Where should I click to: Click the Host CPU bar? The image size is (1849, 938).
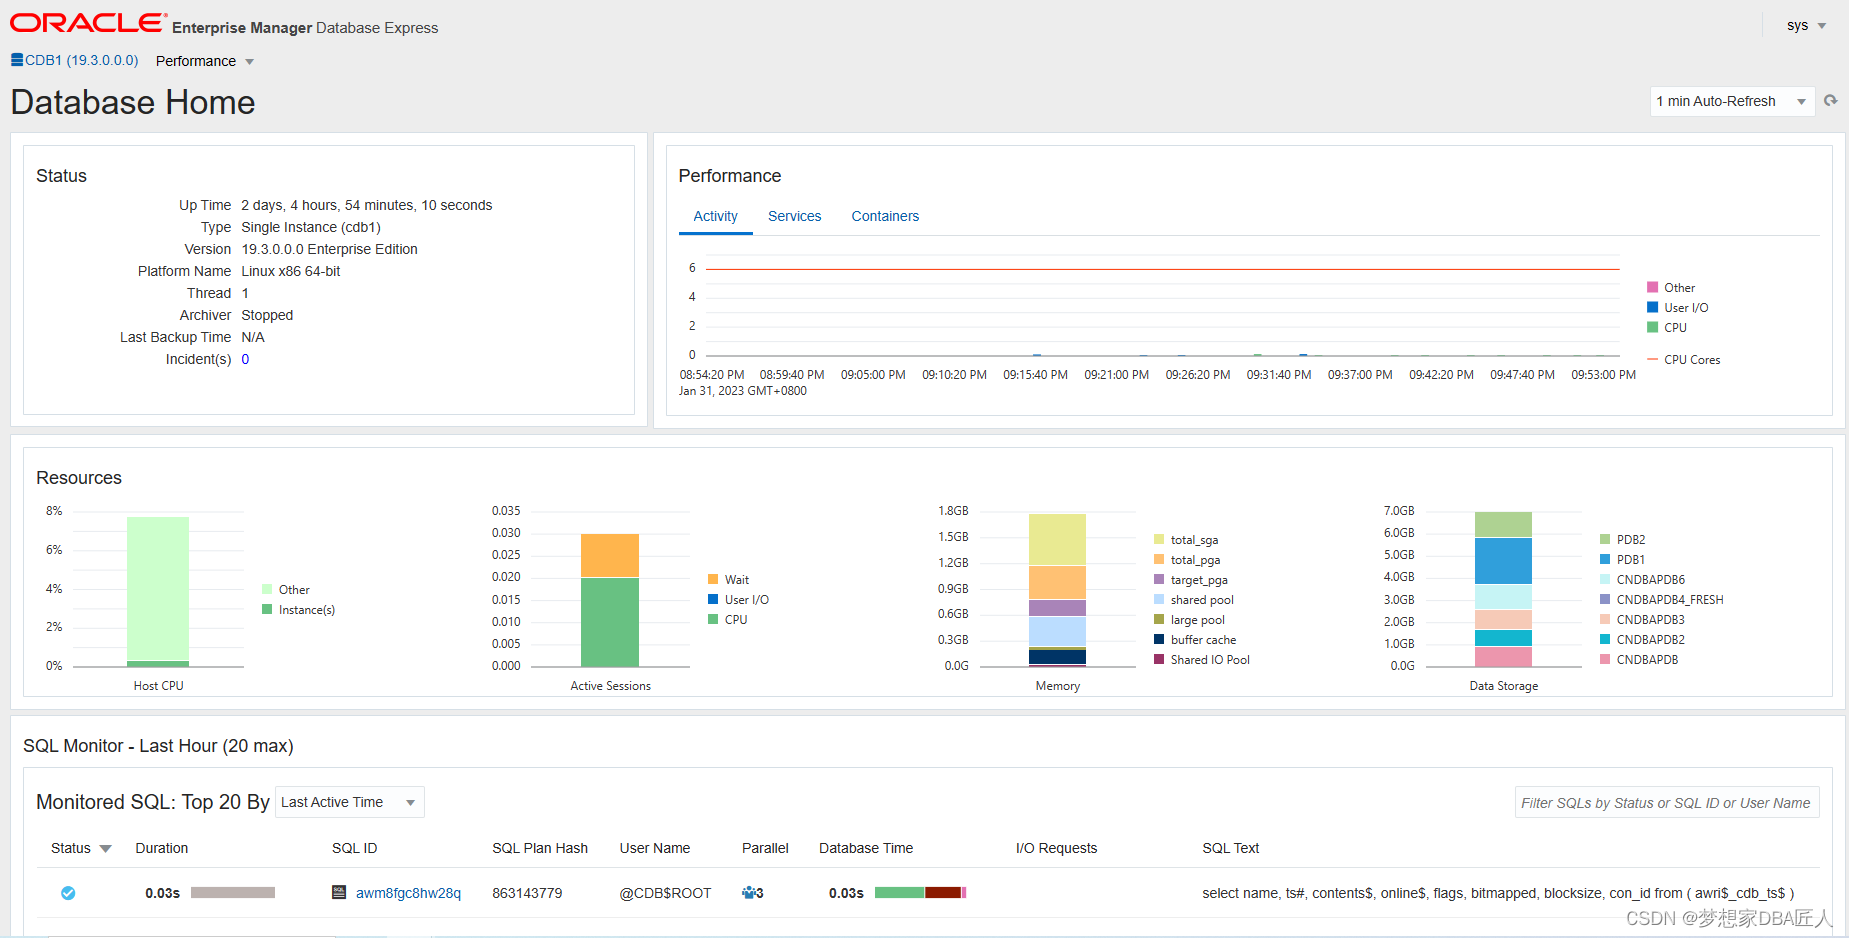click(x=158, y=590)
